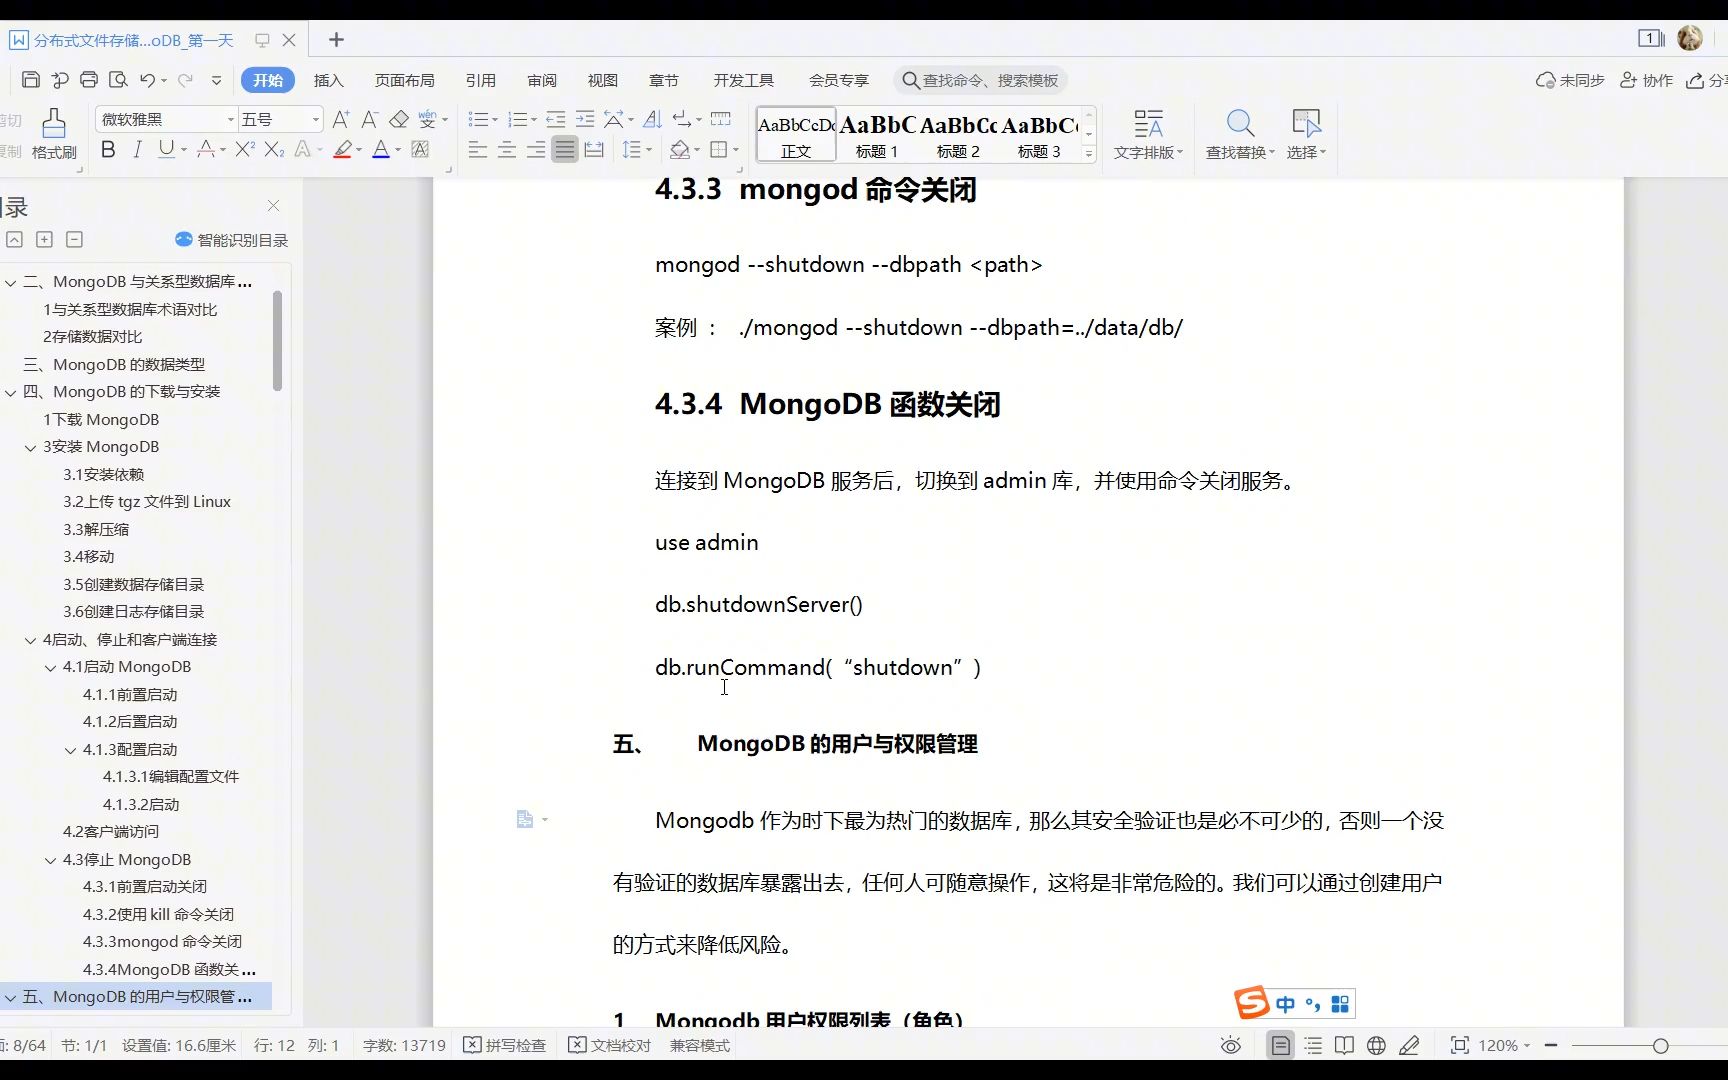Viewport: 1728px width, 1080px height.
Task: Switch to outline view icon
Action: point(1313,1046)
